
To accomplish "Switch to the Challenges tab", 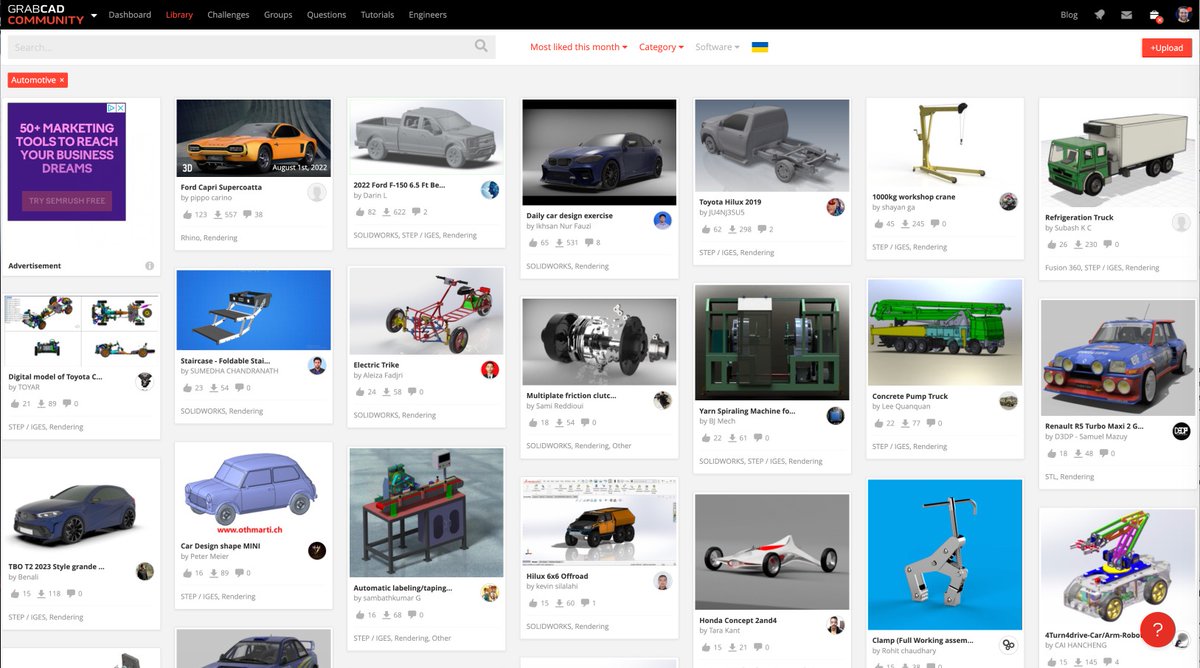I will click(228, 15).
